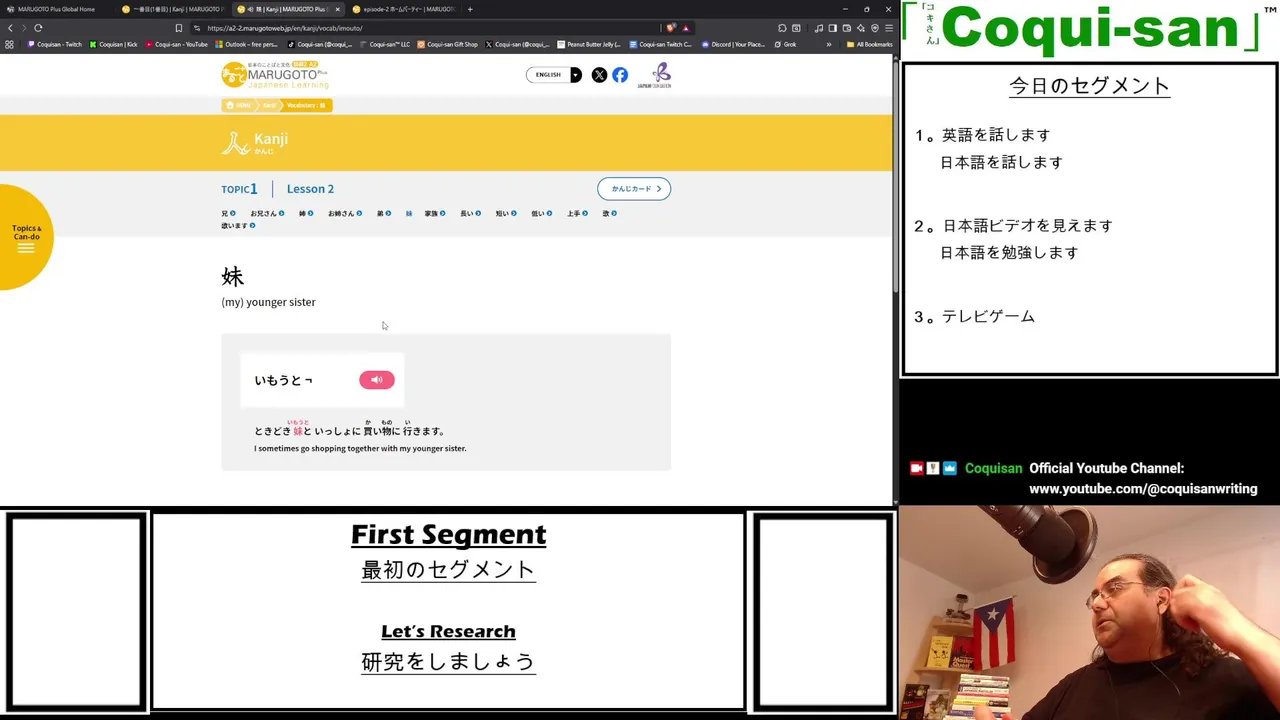Open the browser apps grid icon

coord(9,44)
